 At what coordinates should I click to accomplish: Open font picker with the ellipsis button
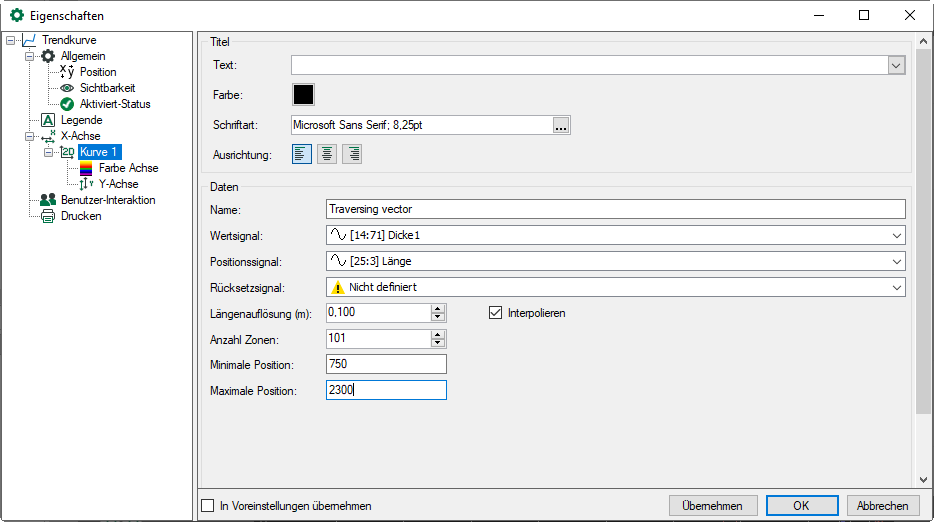tap(561, 125)
